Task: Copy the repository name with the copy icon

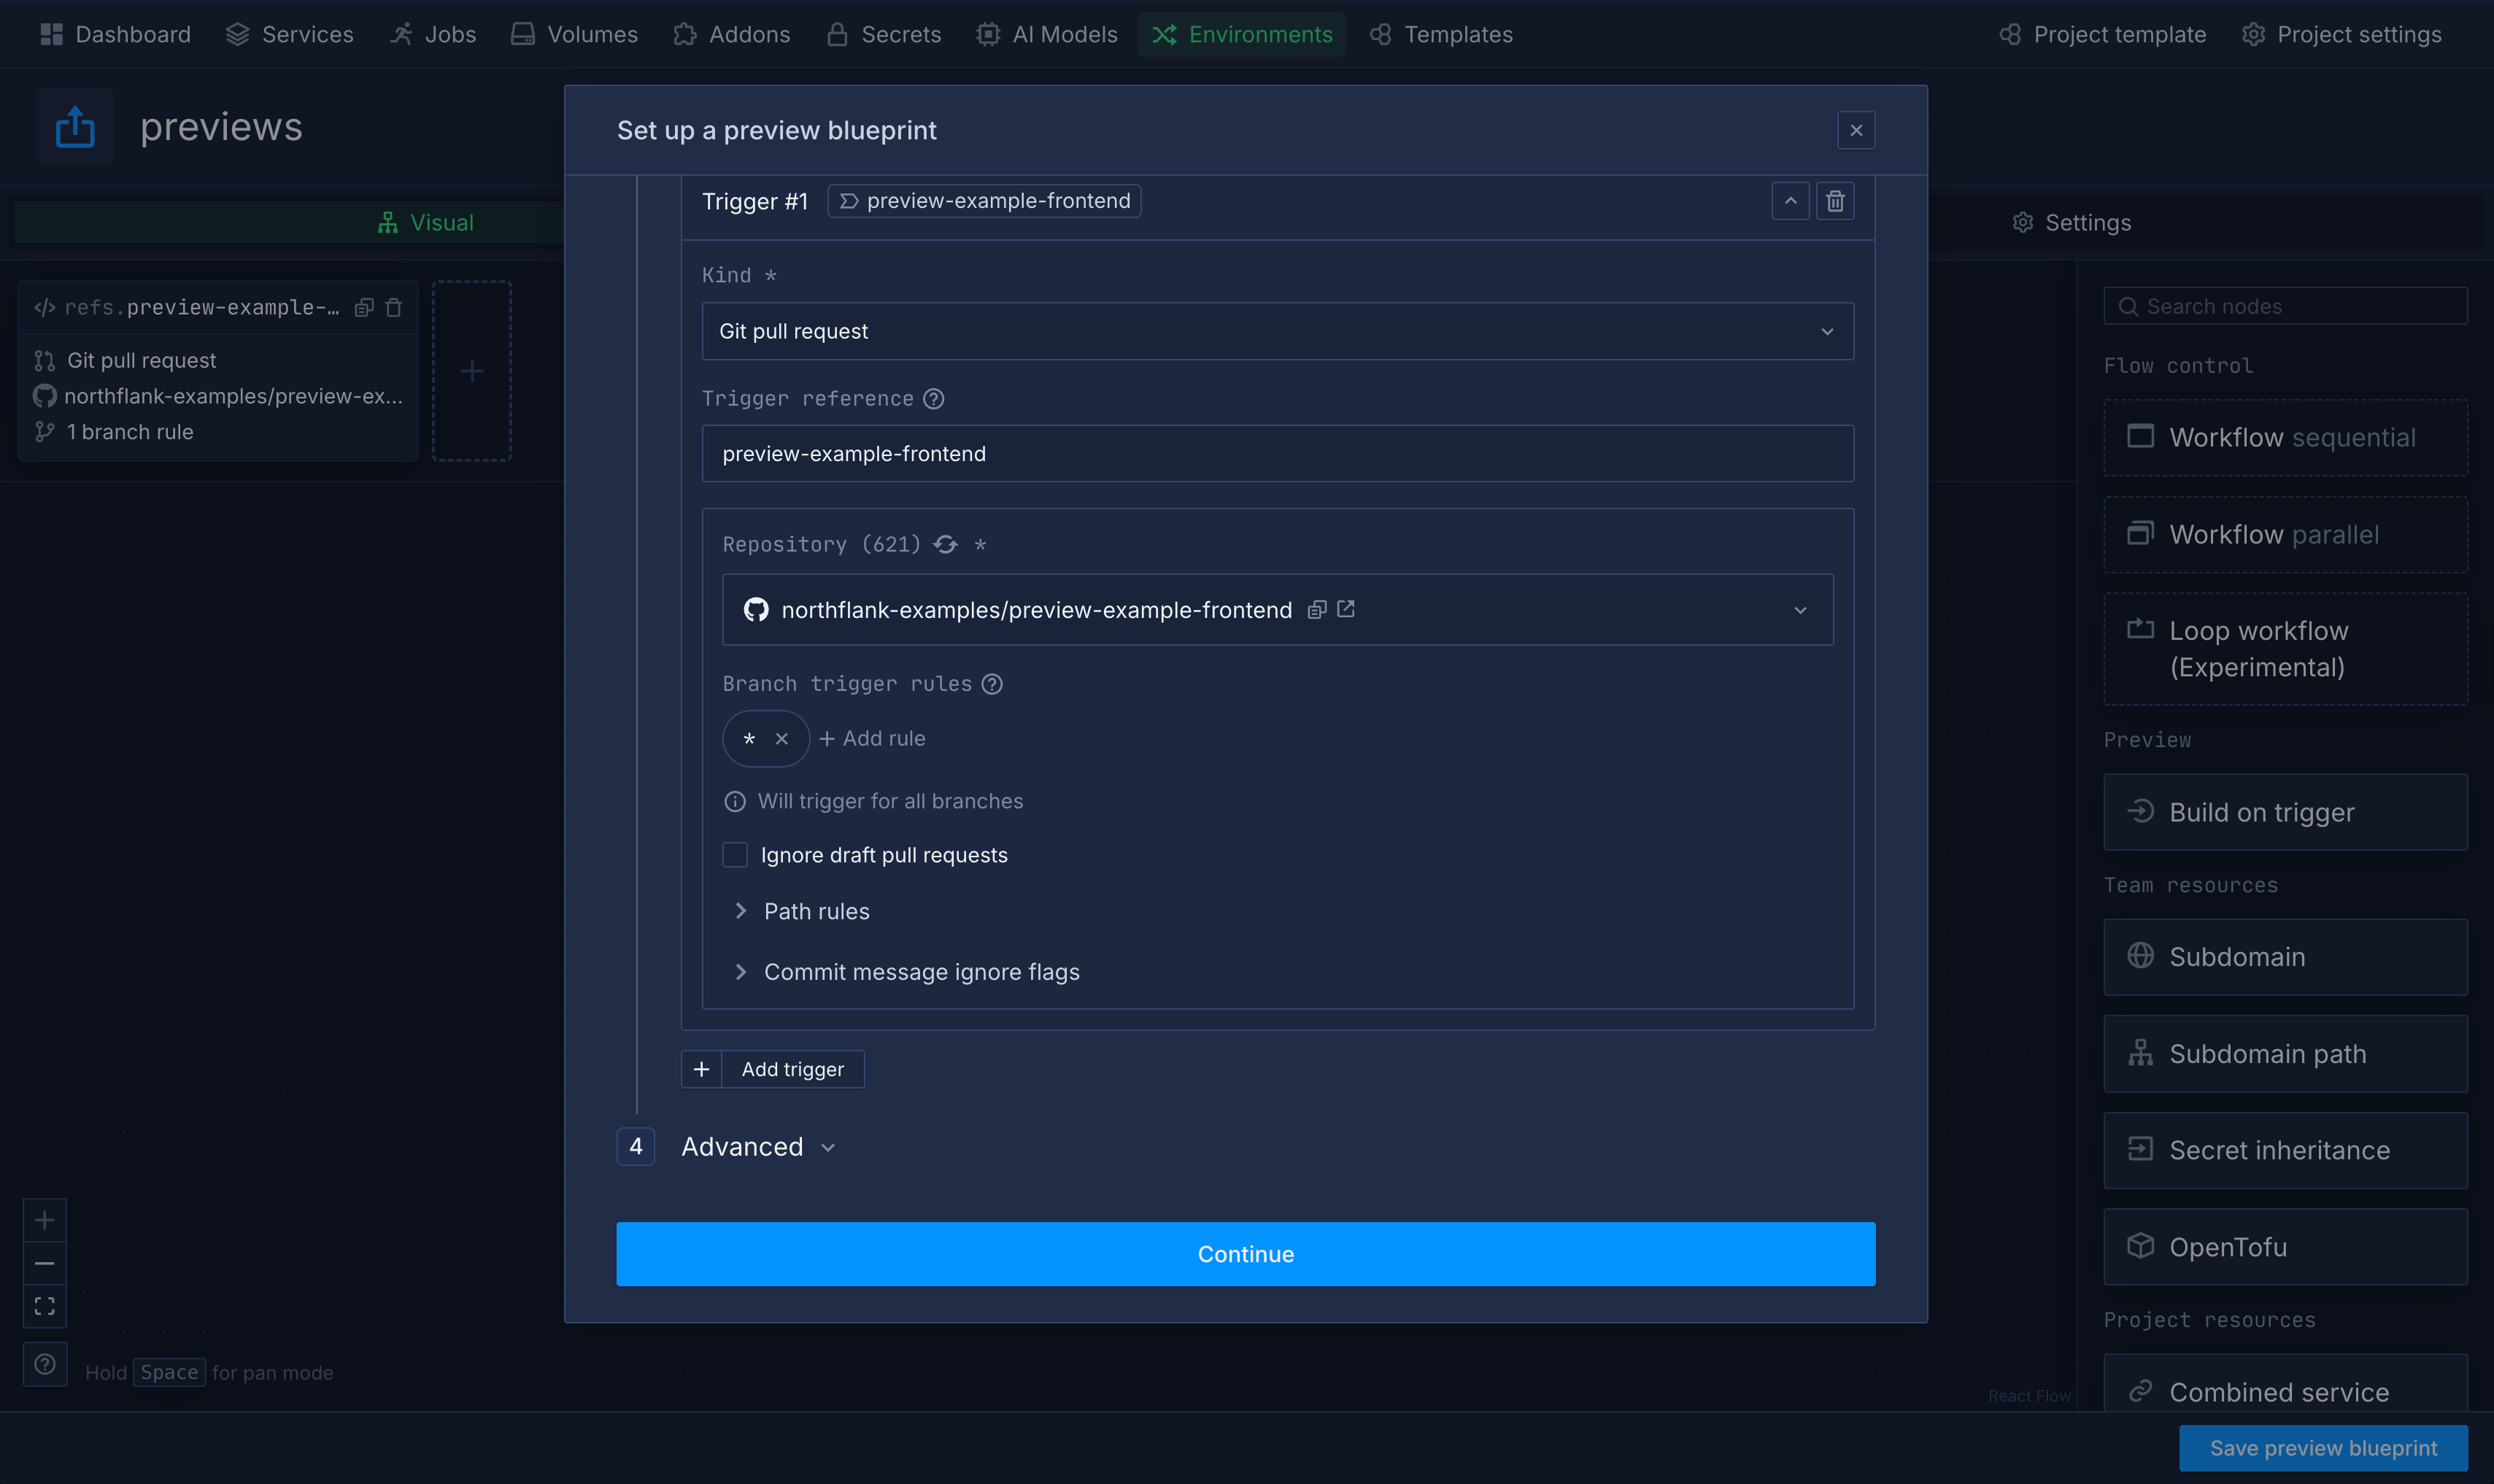Action: coord(1316,609)
